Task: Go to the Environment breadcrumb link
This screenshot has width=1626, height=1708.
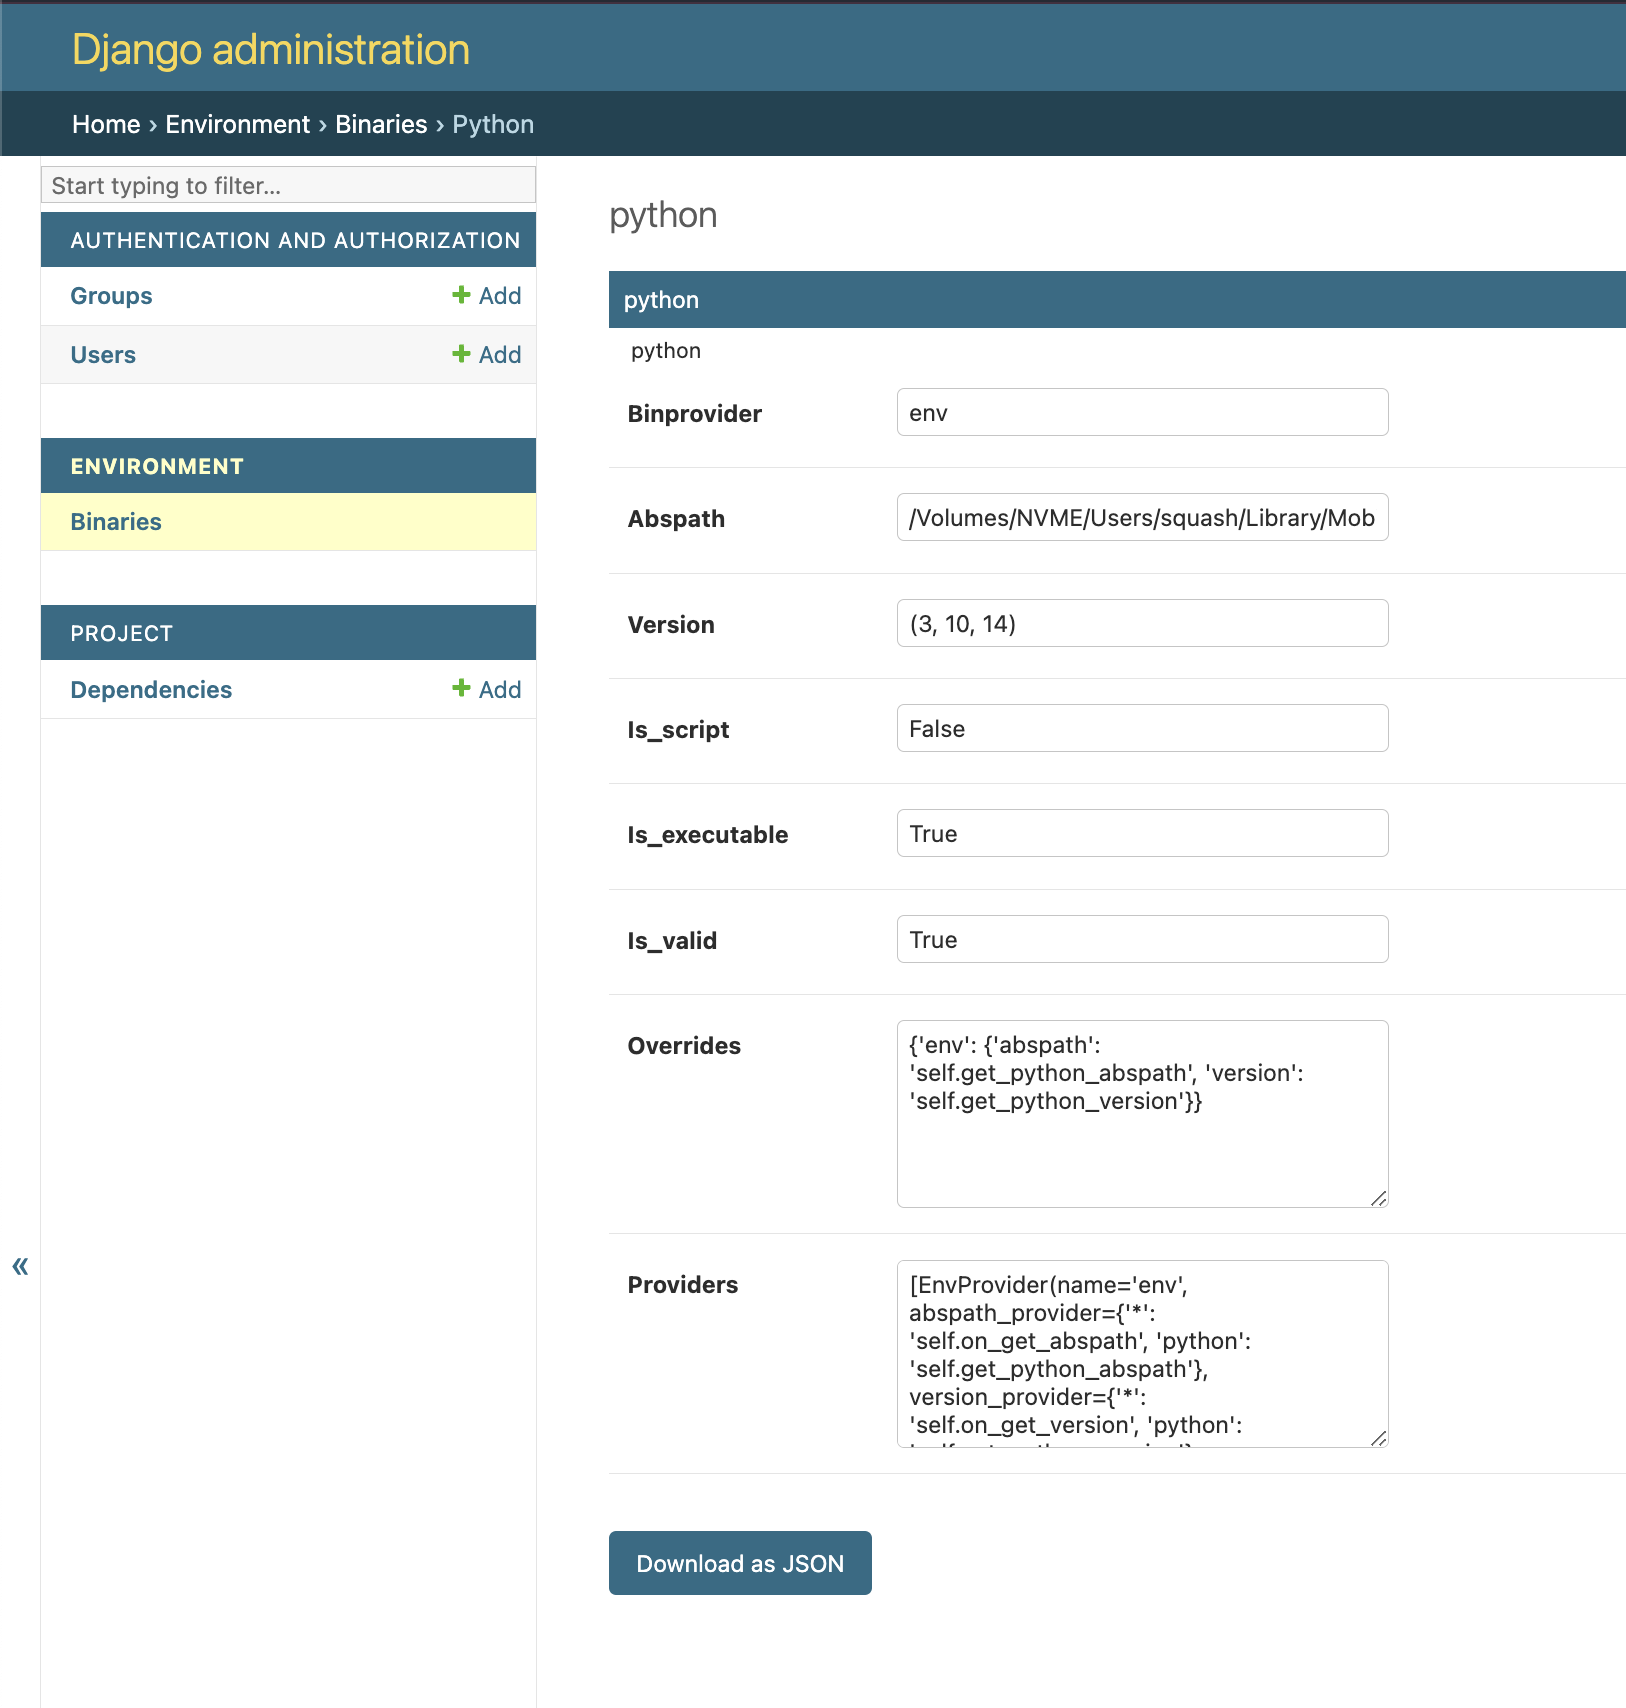Action: [x=238, y=124]
